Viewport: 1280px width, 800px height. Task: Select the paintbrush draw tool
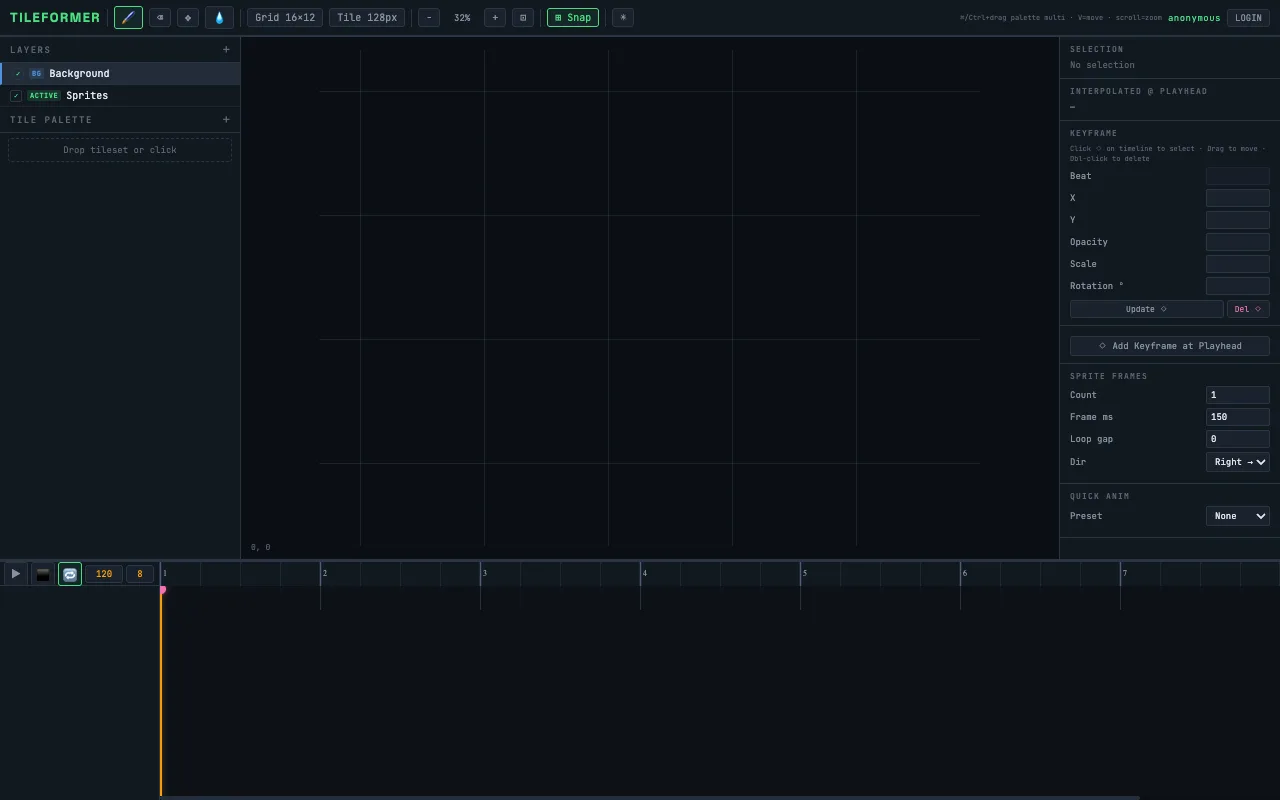tap(128, 17)
